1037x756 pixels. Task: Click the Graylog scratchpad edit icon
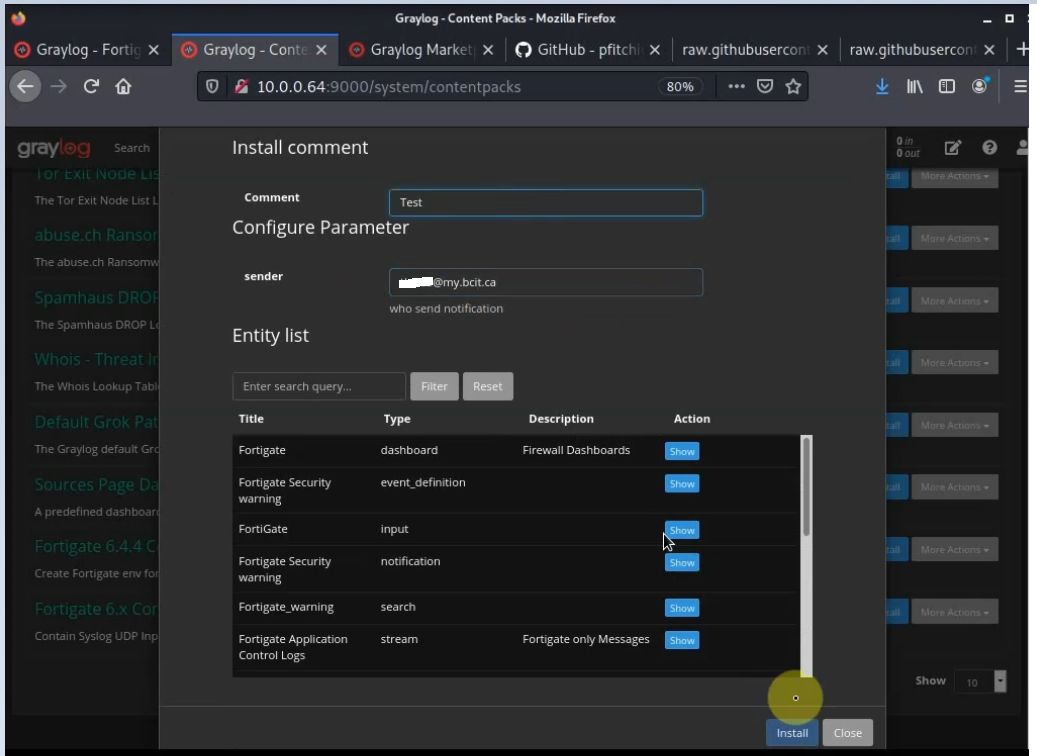click(x=952, y=147)
